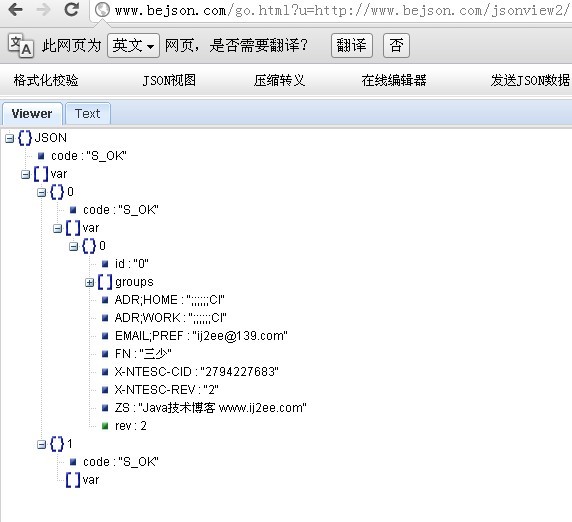The image size is (572, 522).
Task: Open 格式化校验 in navigation bar
Action: 46,80
